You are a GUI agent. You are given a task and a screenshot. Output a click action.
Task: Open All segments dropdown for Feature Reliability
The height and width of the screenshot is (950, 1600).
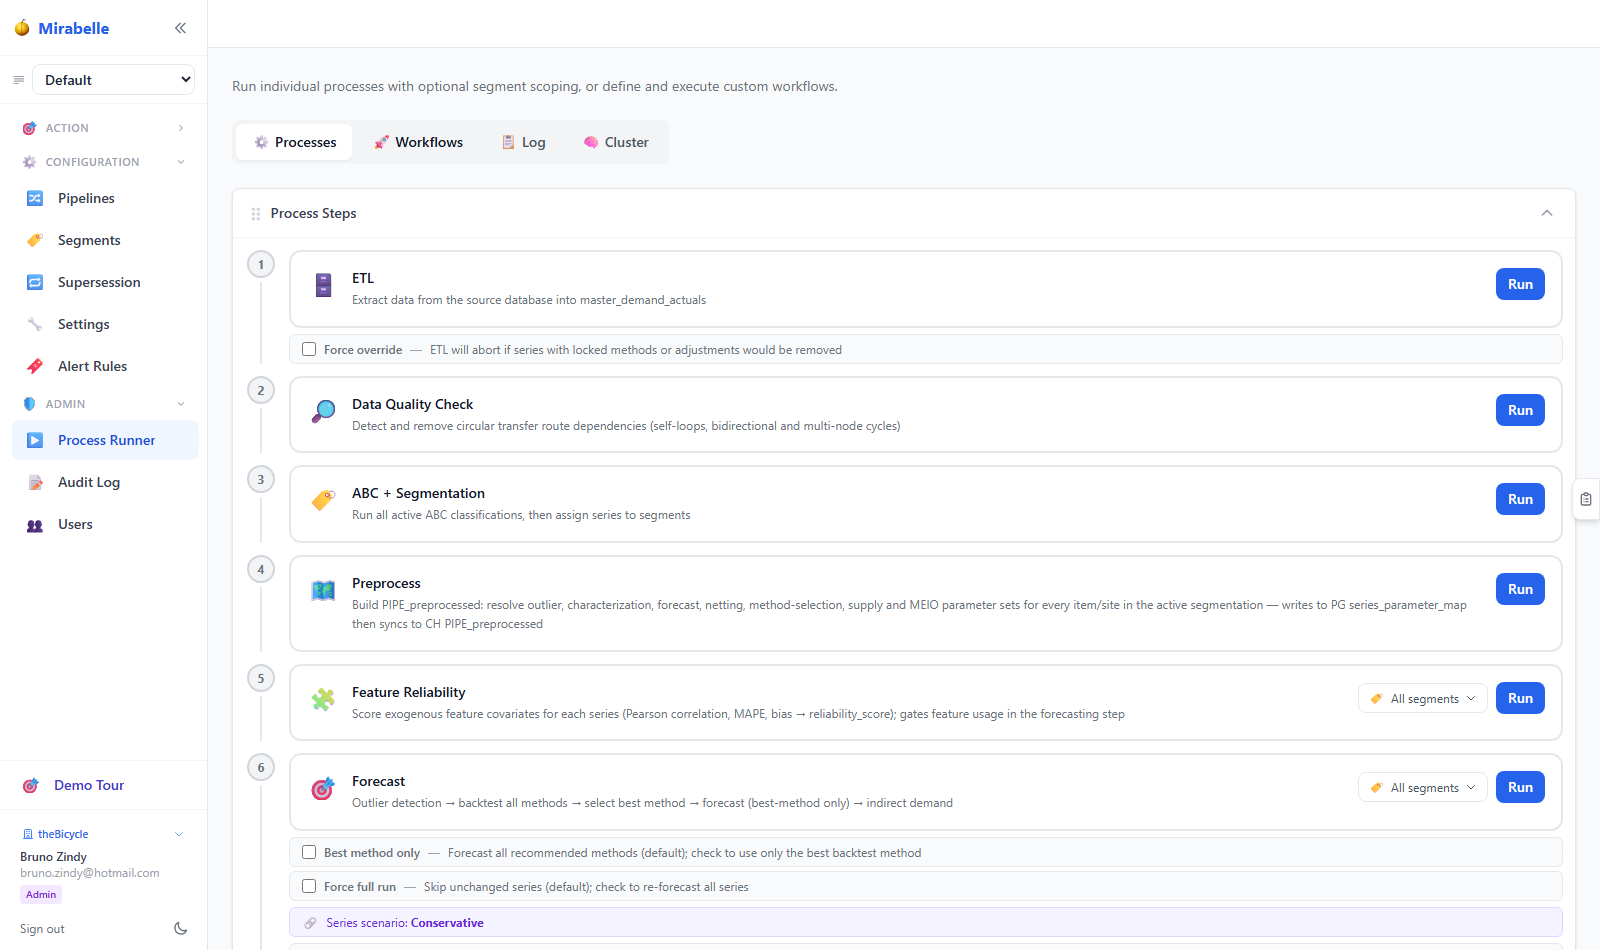pos(1422,699)
